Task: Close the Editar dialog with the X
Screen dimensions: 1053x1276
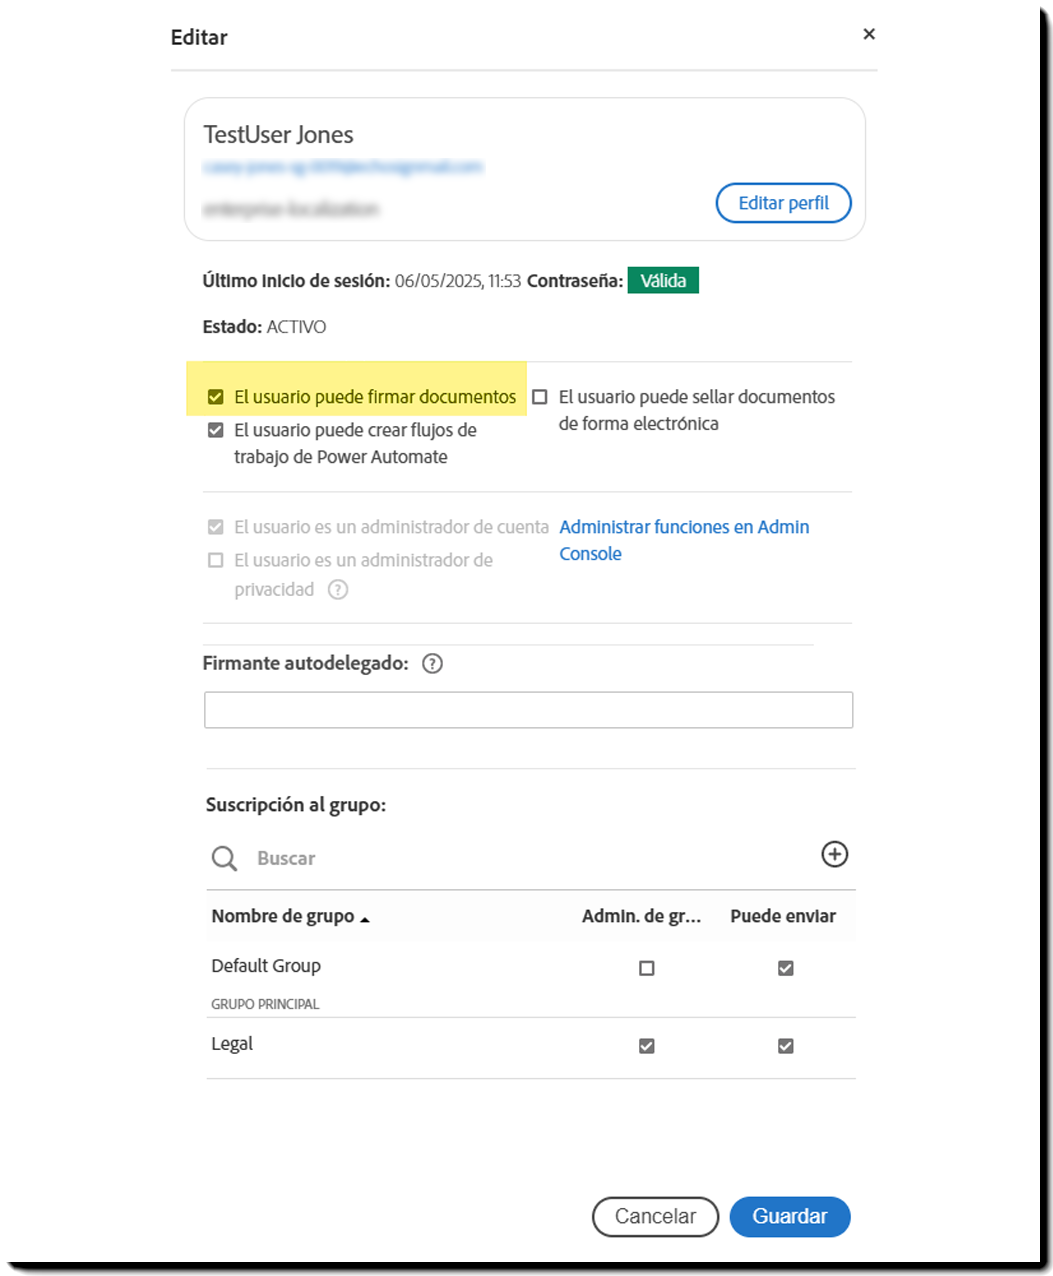Action: 869,34
